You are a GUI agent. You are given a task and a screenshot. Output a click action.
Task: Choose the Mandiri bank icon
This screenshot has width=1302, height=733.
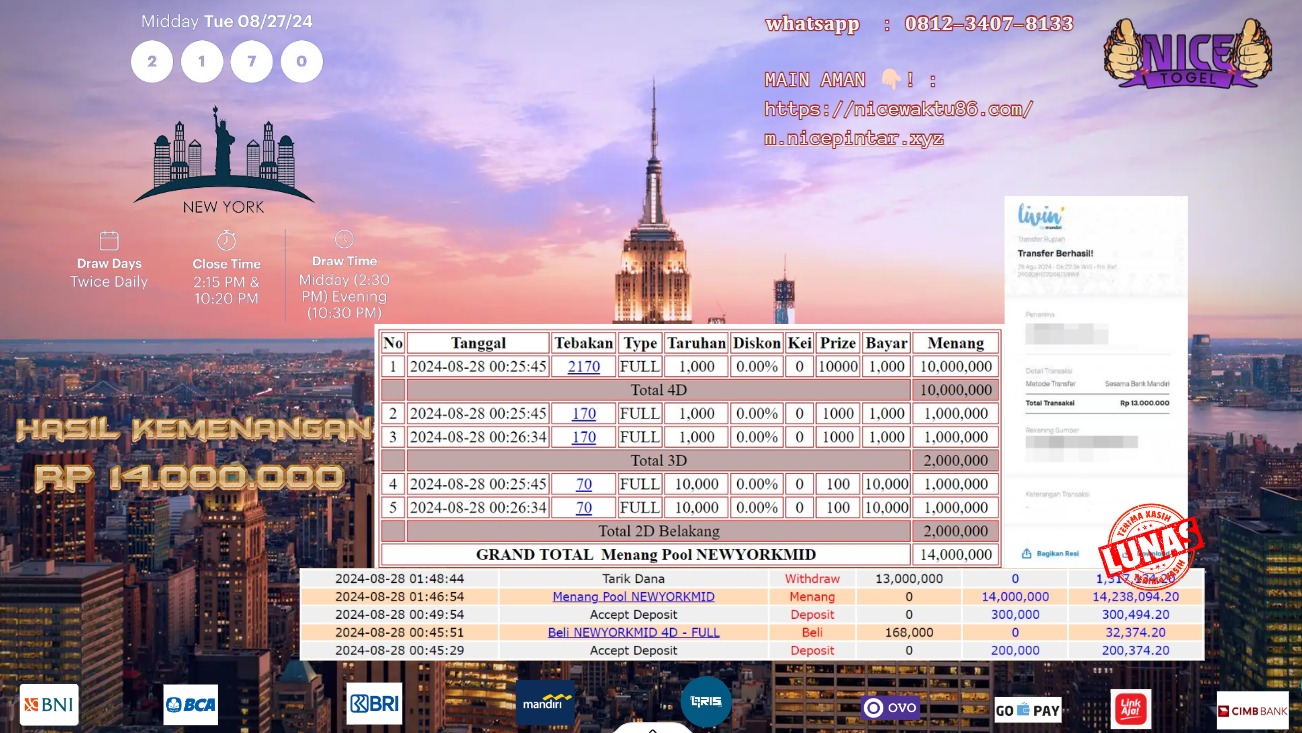(546, 703)
